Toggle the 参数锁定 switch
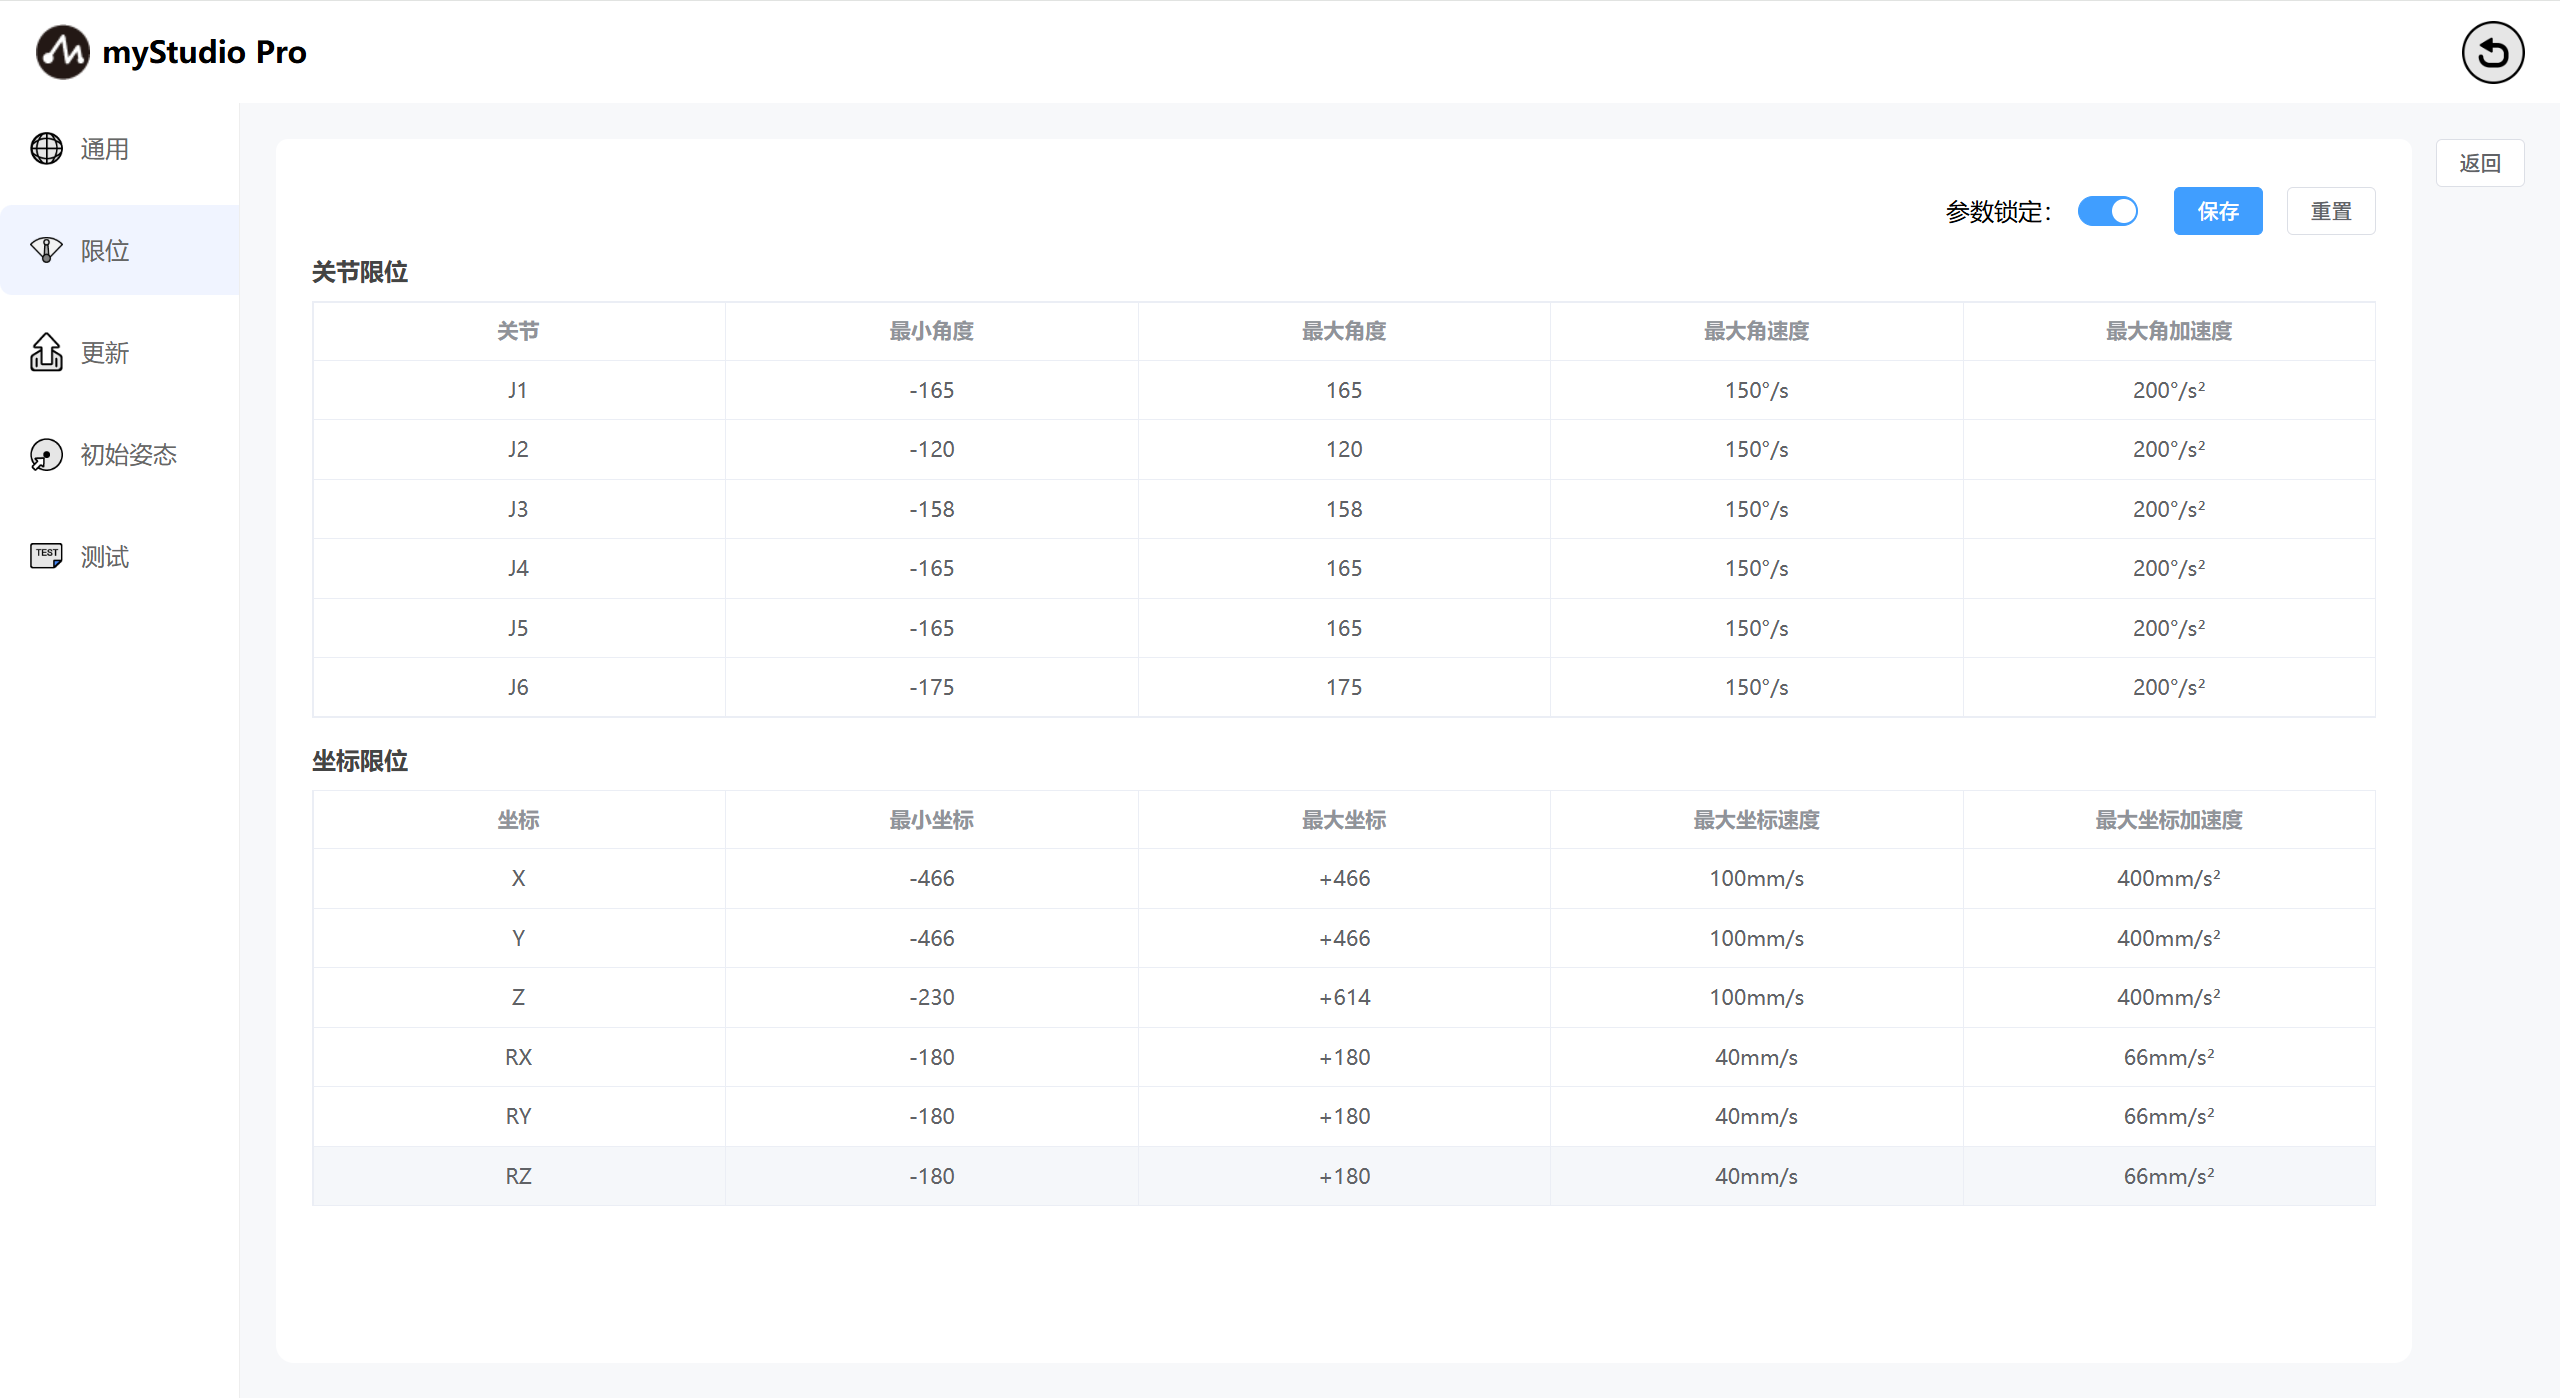This screenshot has height=1398, width=2560. (2107, 211)
